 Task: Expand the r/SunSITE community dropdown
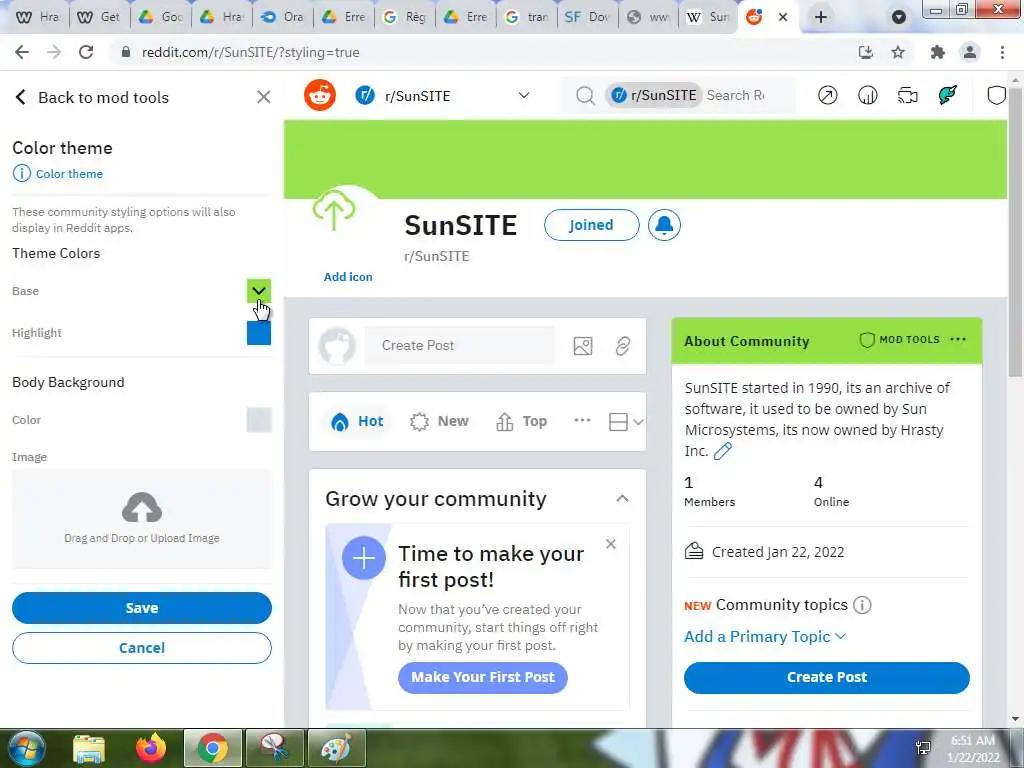524,95
